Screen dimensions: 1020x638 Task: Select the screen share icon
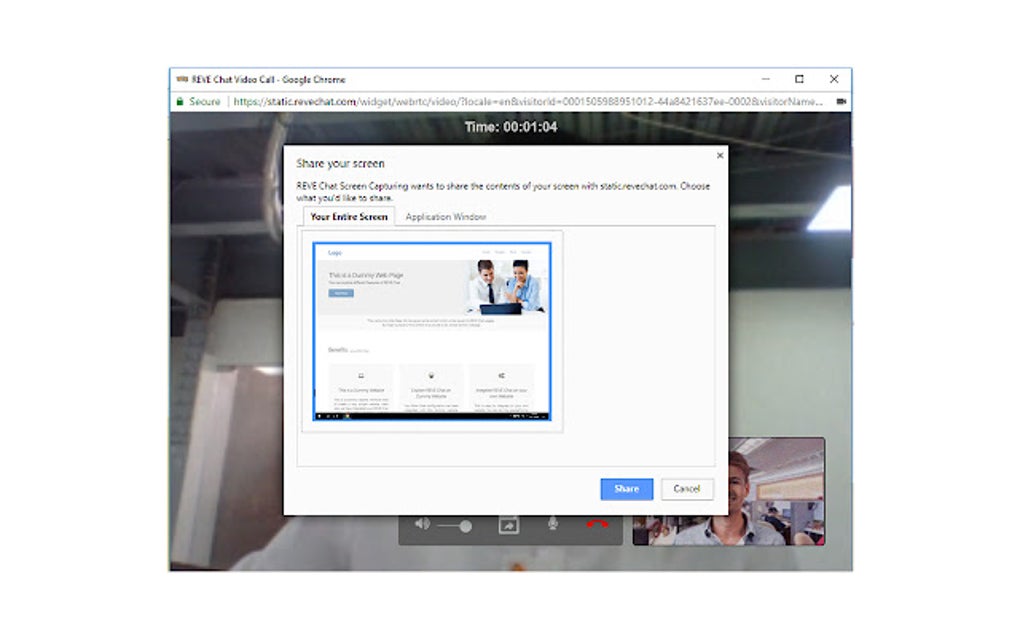tap(510, 523)
